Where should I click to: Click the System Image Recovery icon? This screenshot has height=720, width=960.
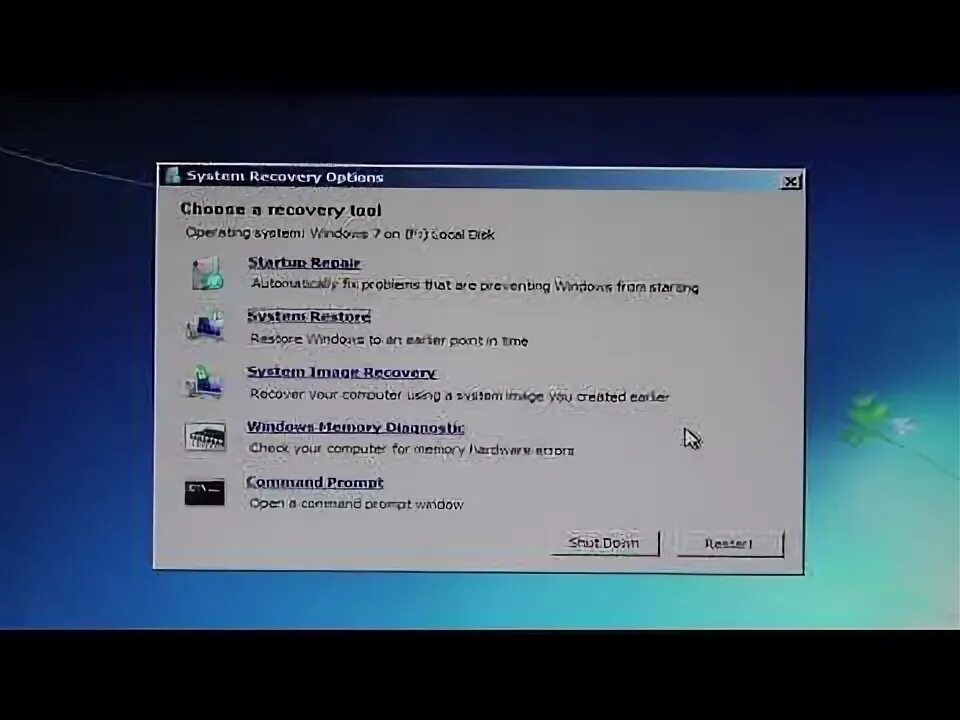[204, 380]
